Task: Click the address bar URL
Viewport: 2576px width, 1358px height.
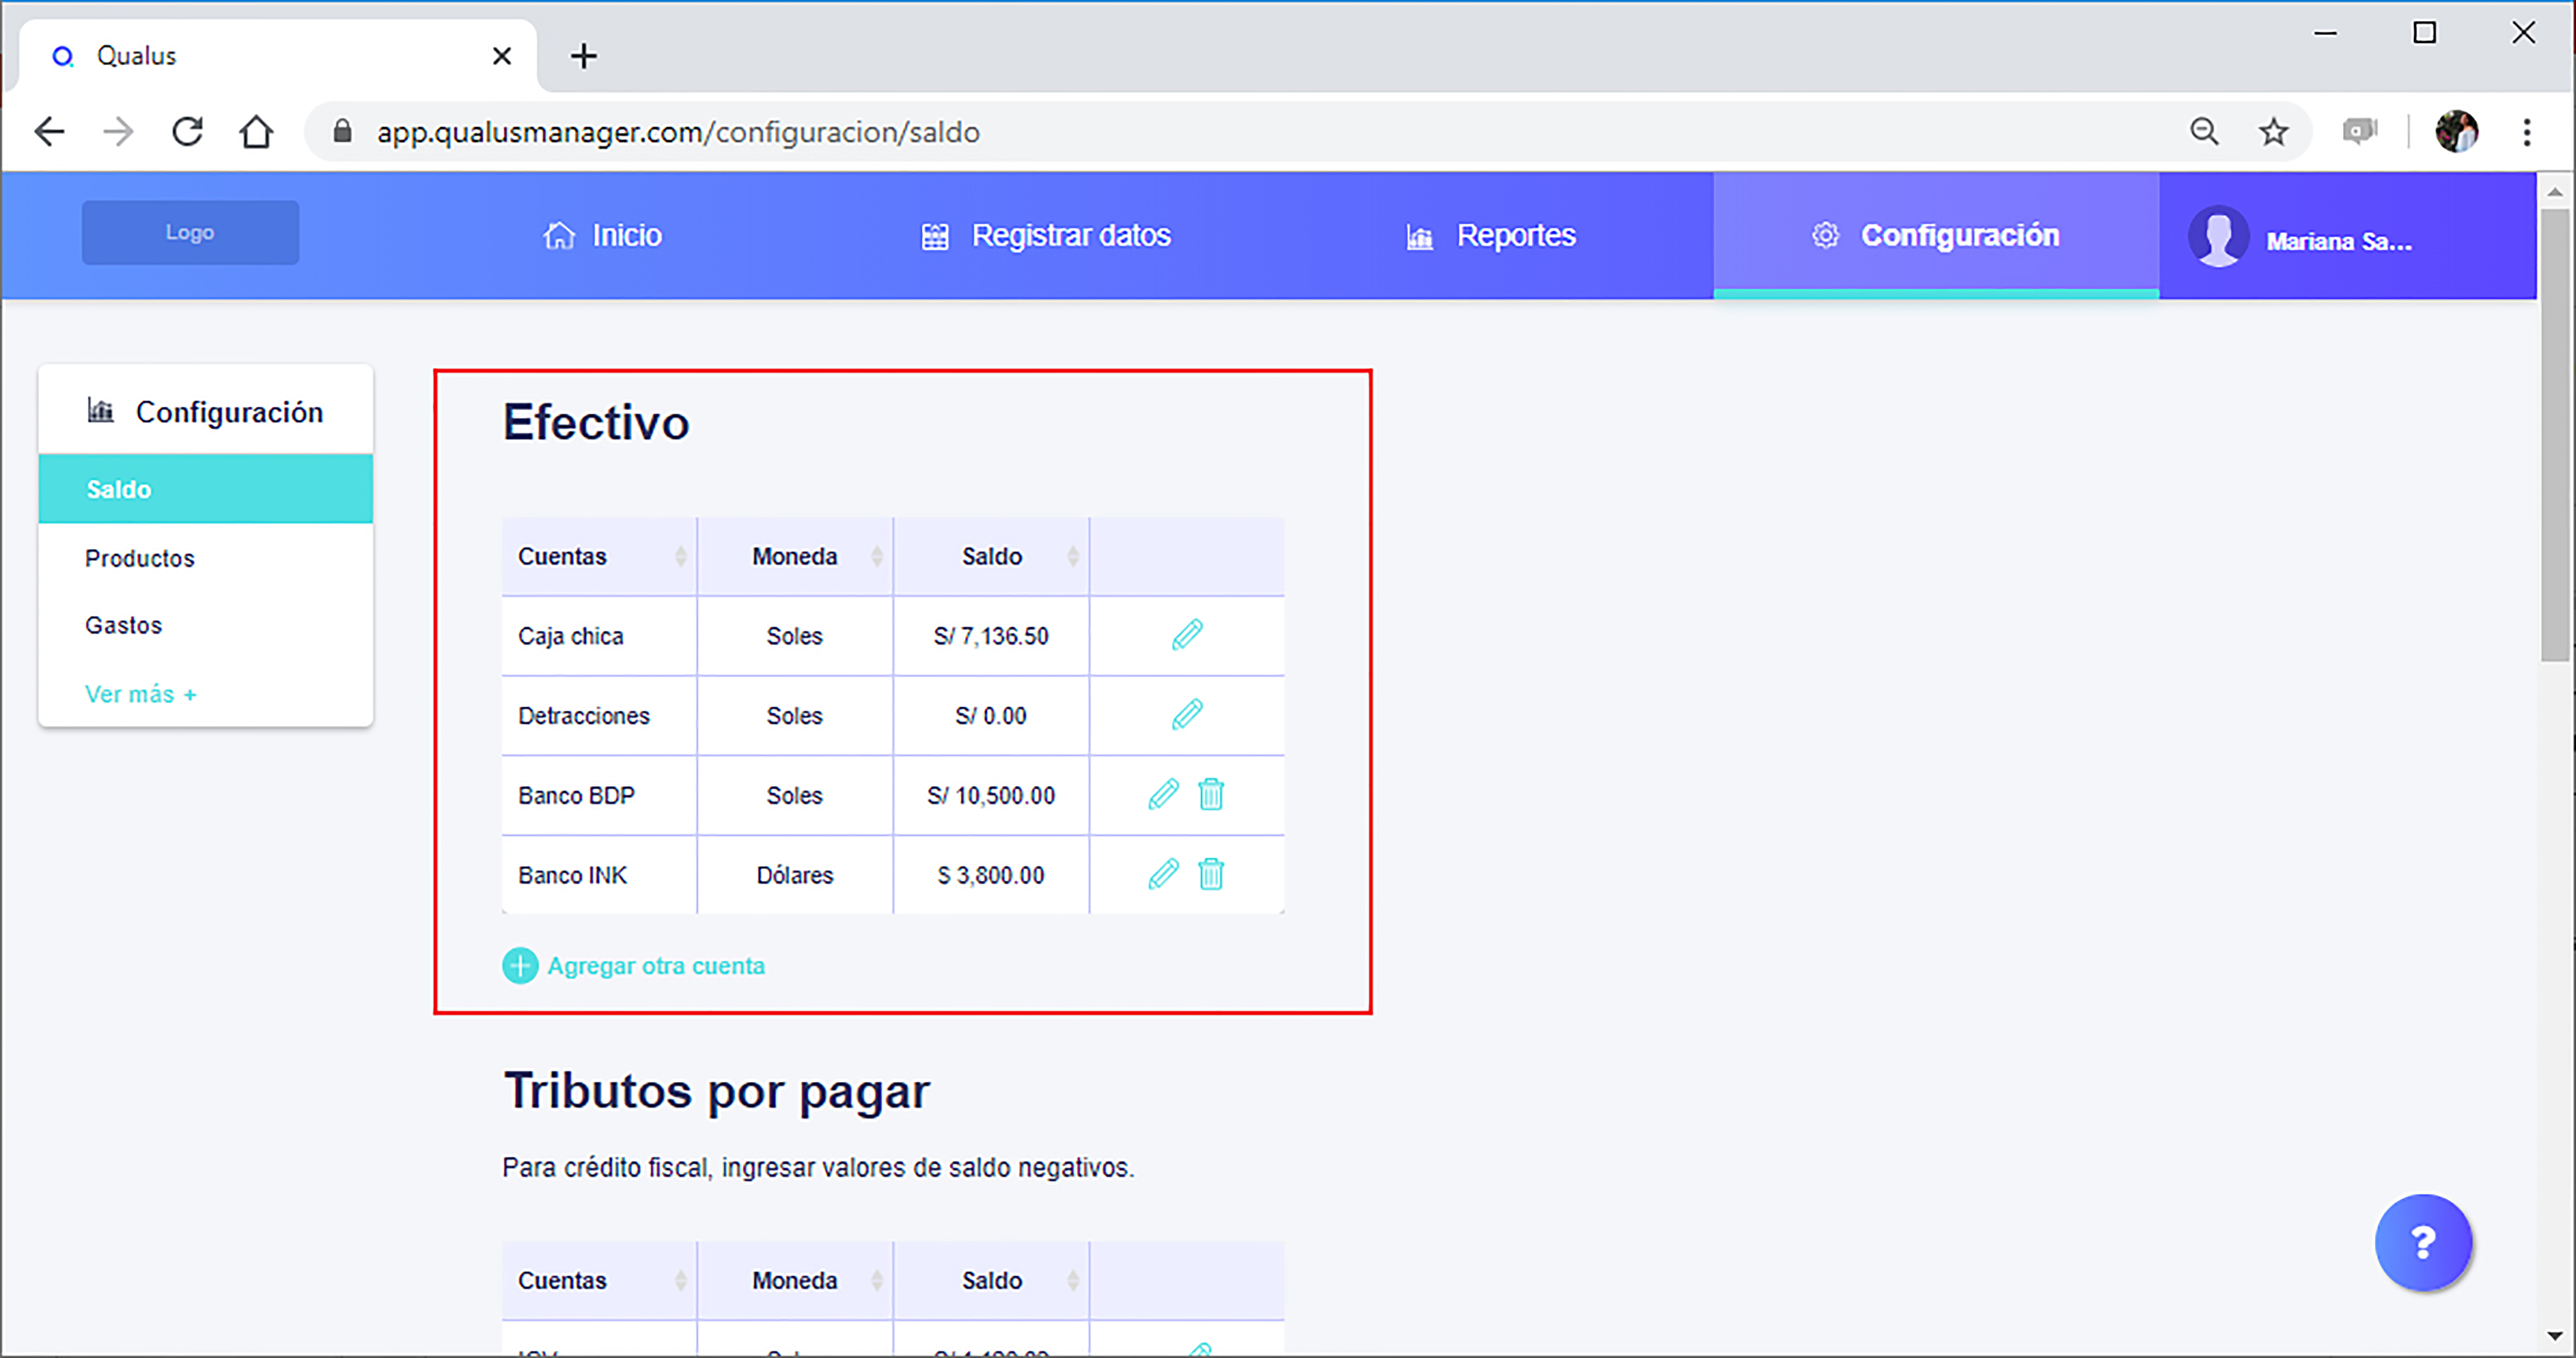Action: pyautogui.click(x=678, y=132)
